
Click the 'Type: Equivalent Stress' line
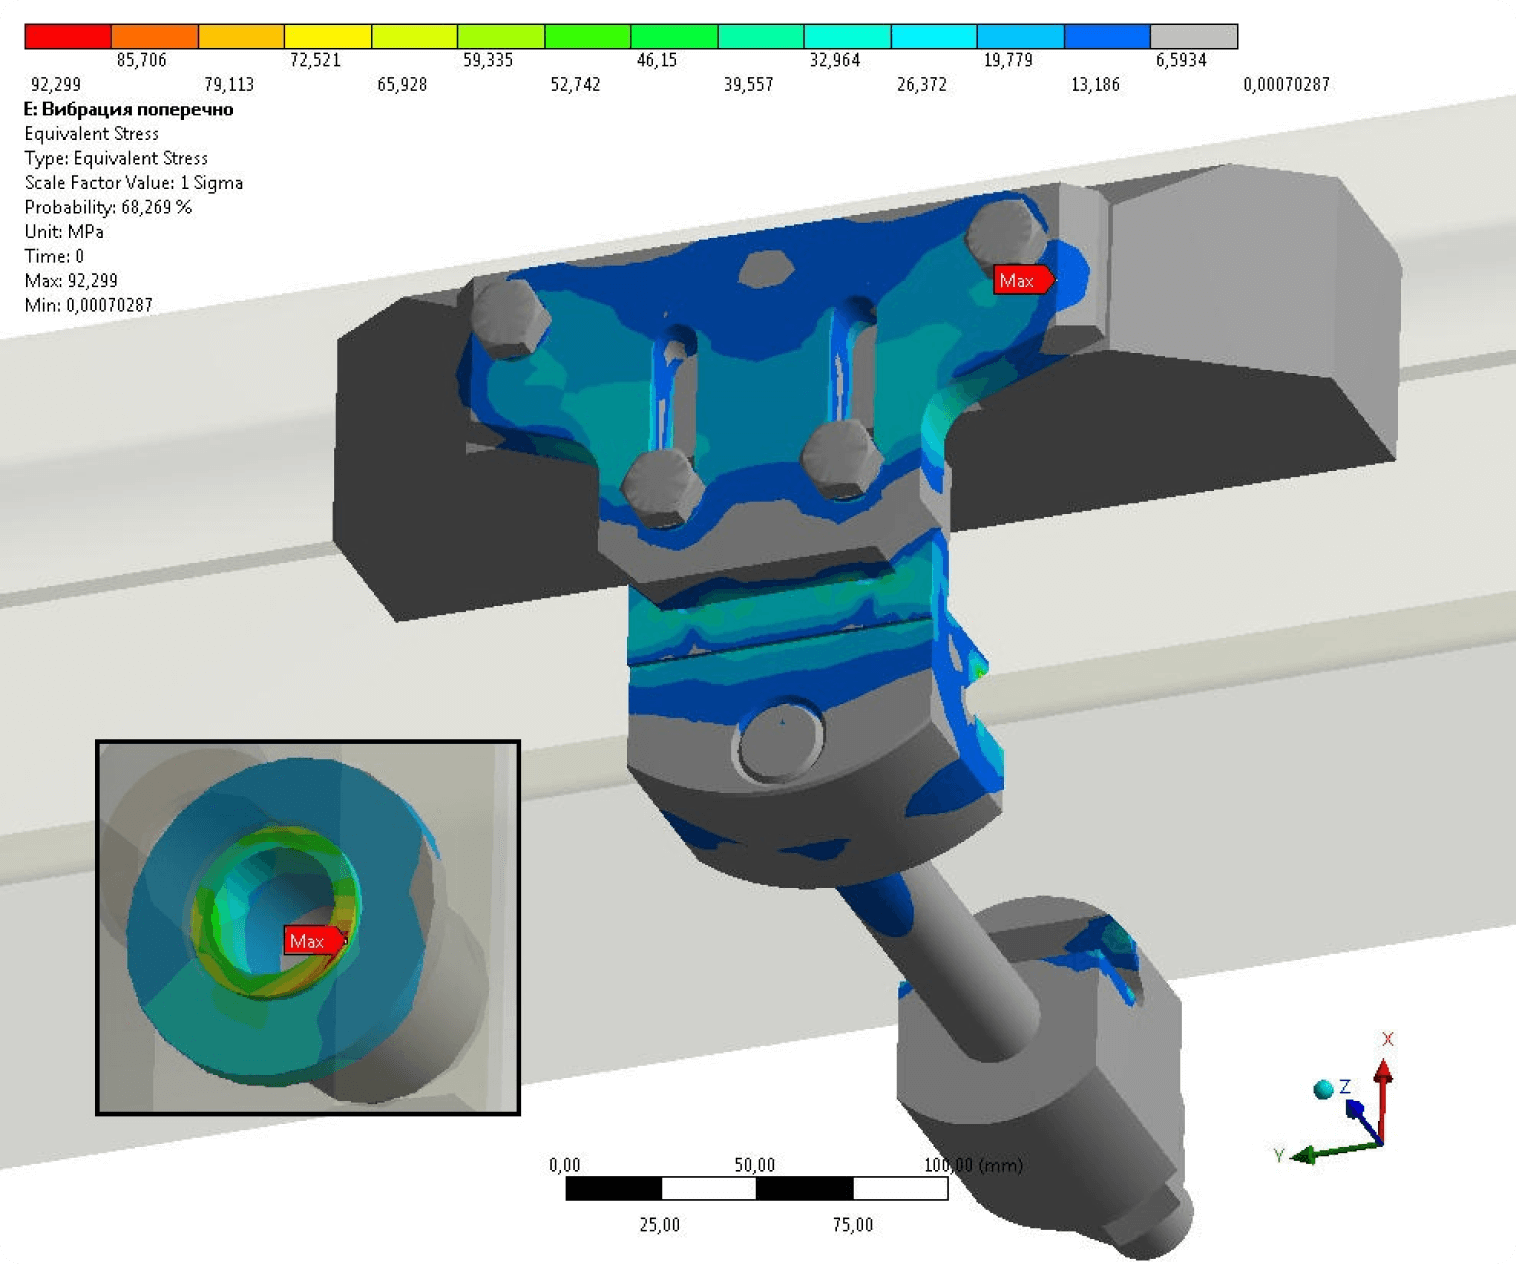pos(116,158)
